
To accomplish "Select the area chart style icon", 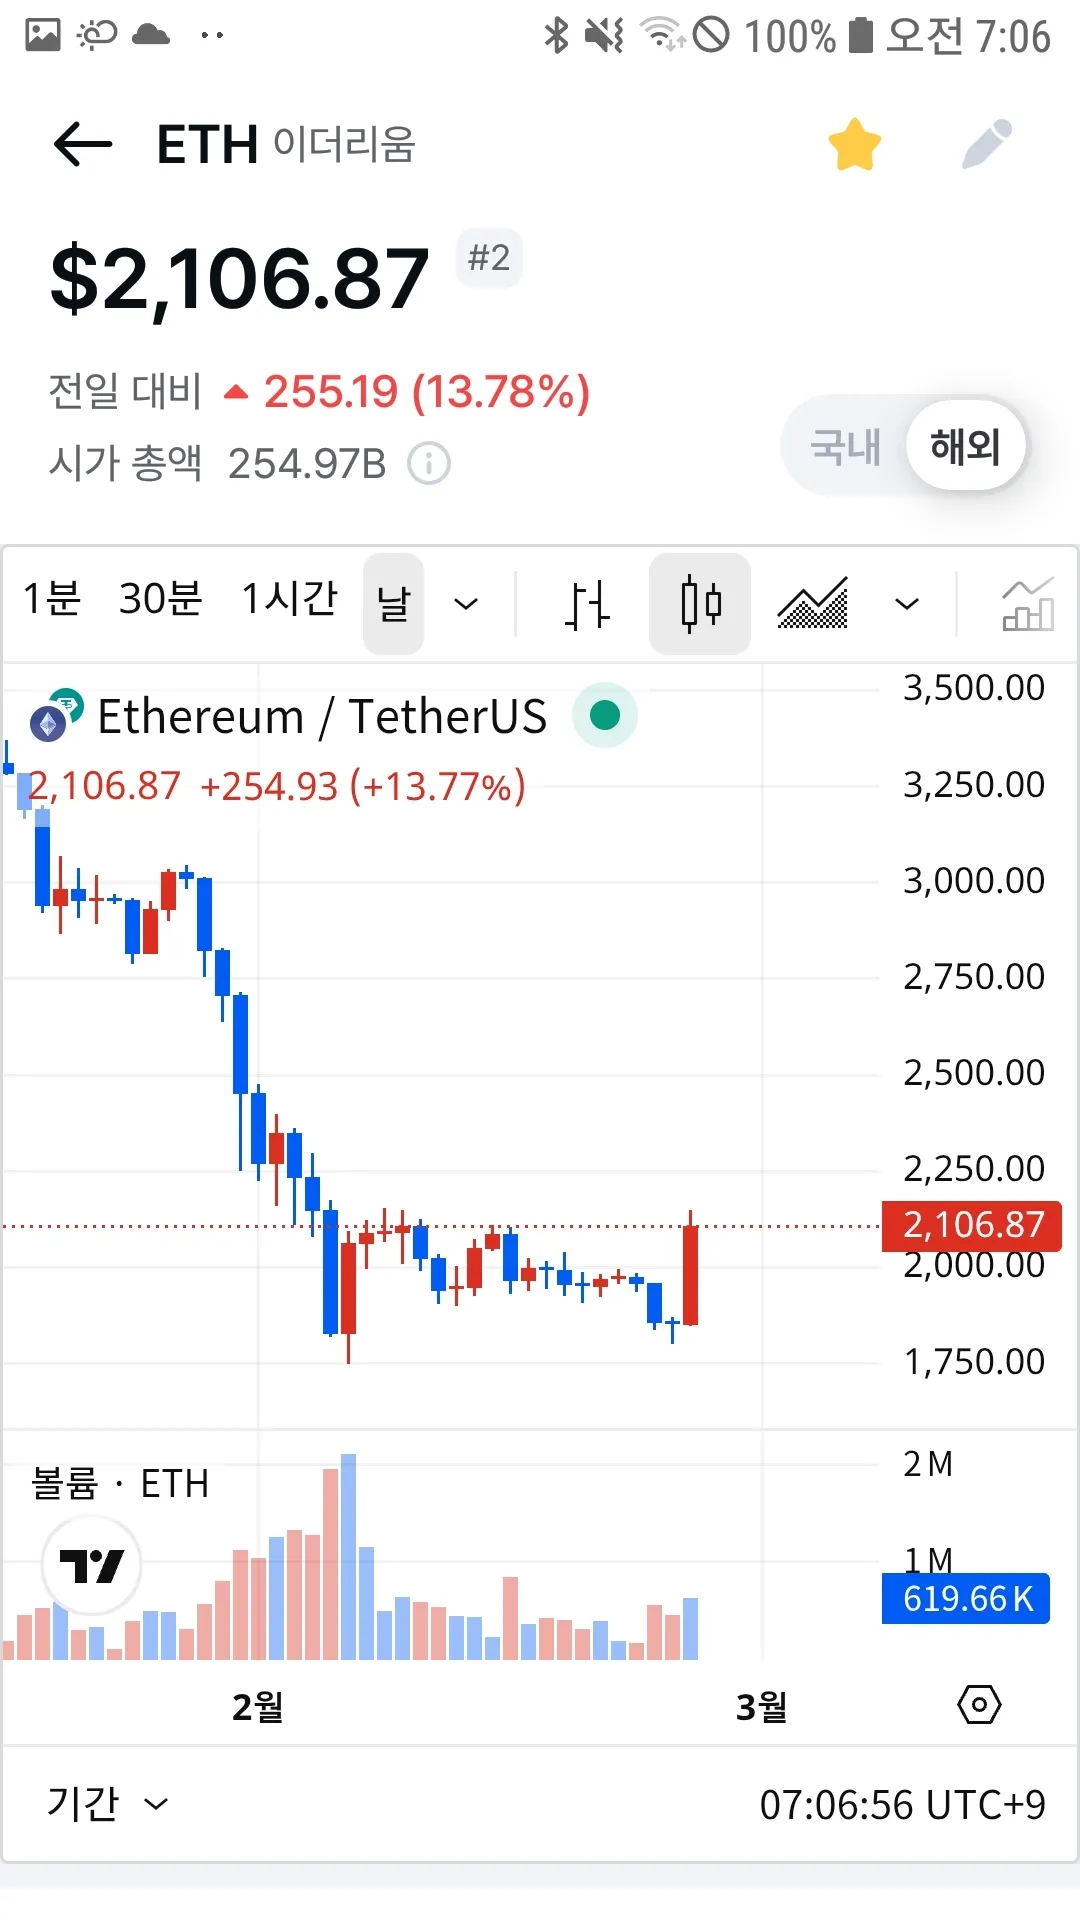I will point(812,604).
